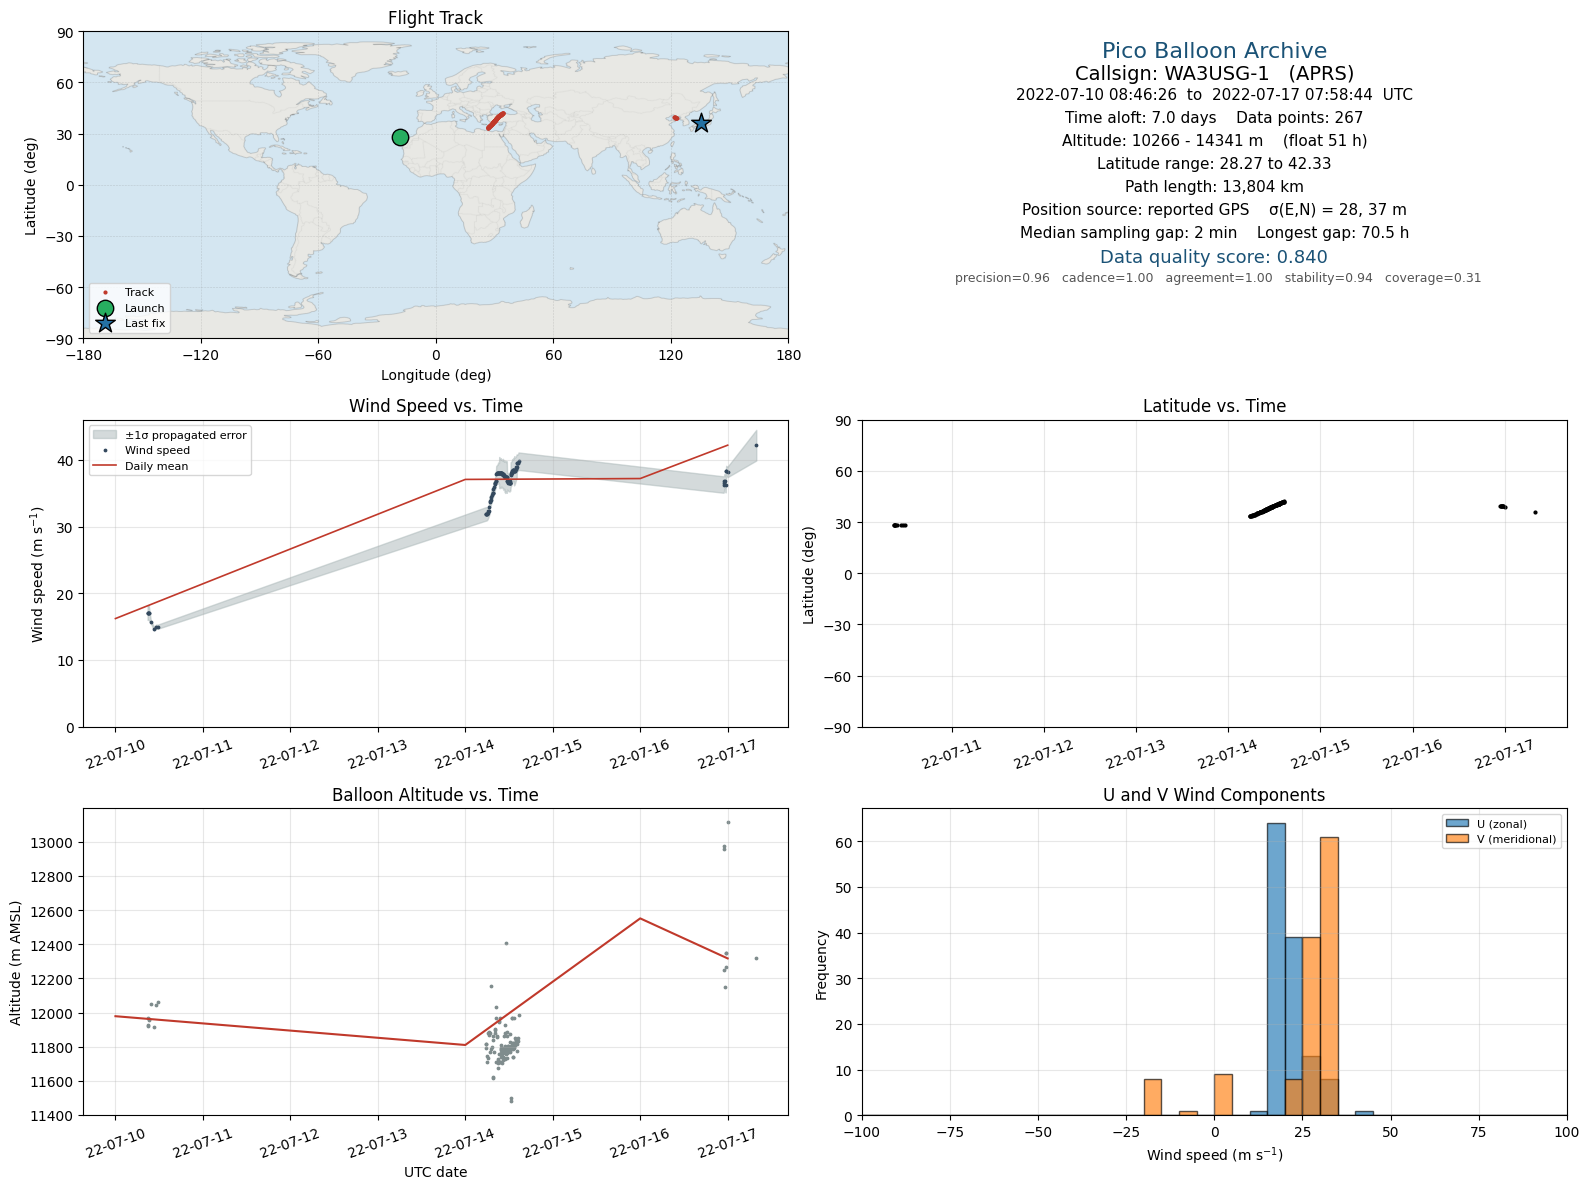Click the "Flight Track" chart title
Viewport: 1589px width, 1189px height.
click(435, 18)
